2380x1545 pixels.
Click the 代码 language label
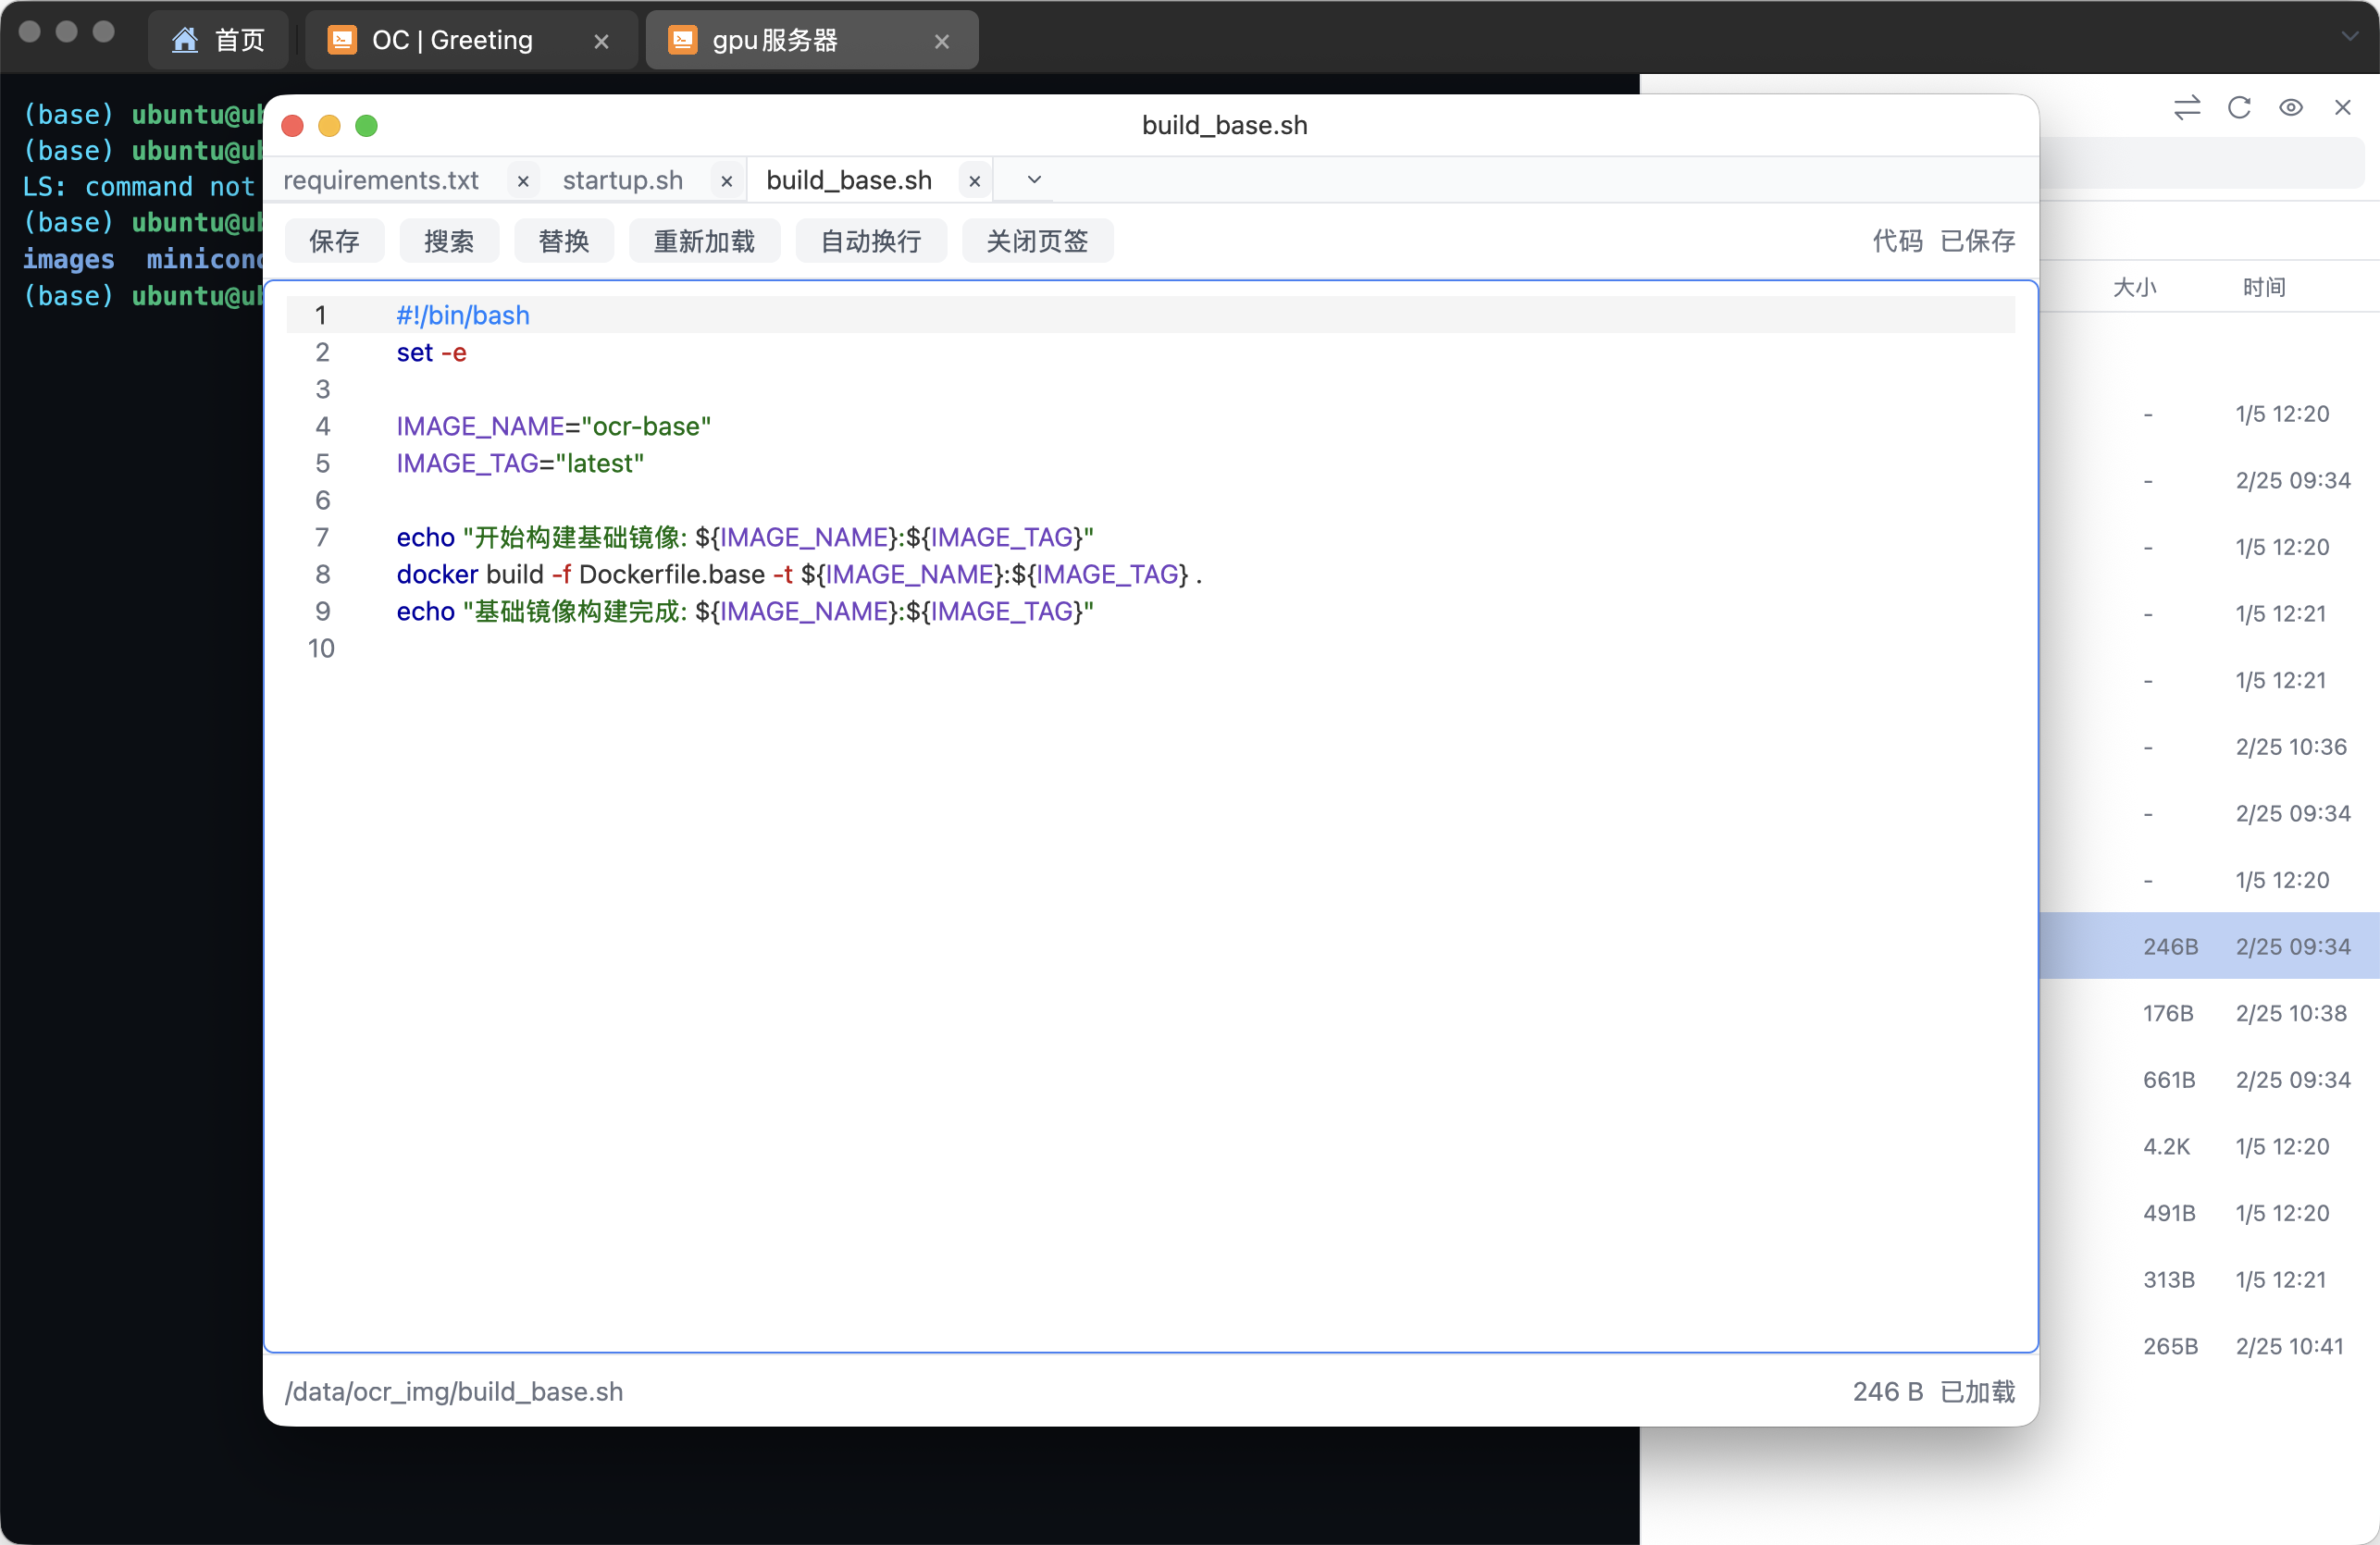pyautogui.click(x=1897, y=241)
